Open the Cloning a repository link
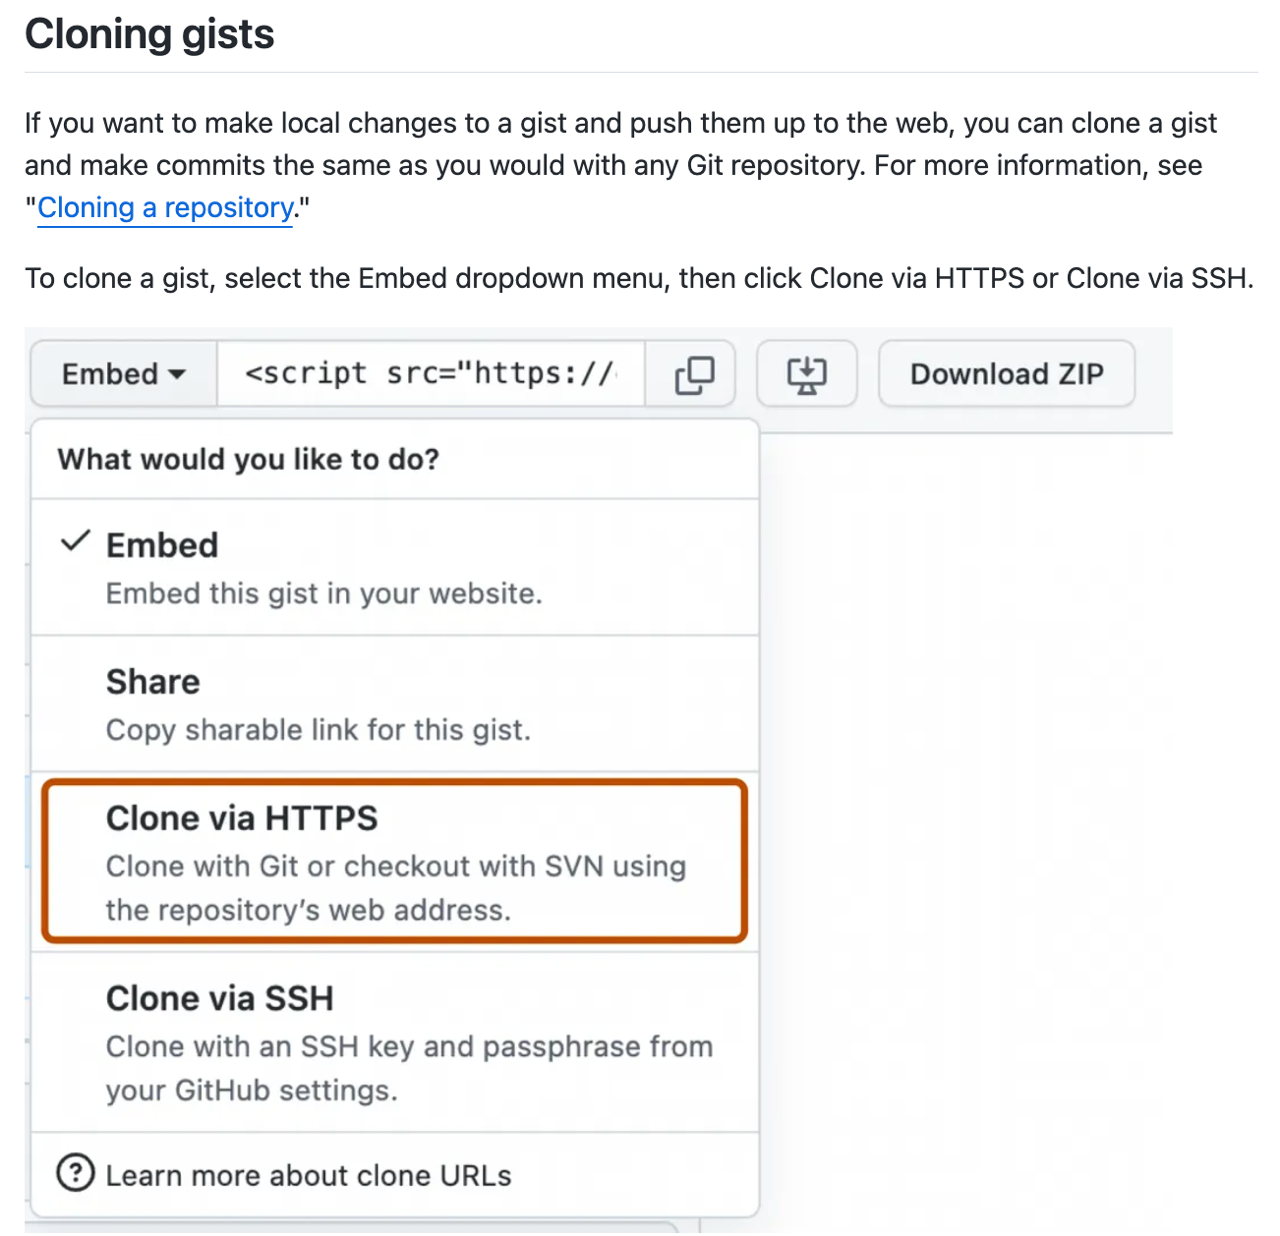Image resolution: width=1280 pixels, height=1236 pixels. coord(164,208)
